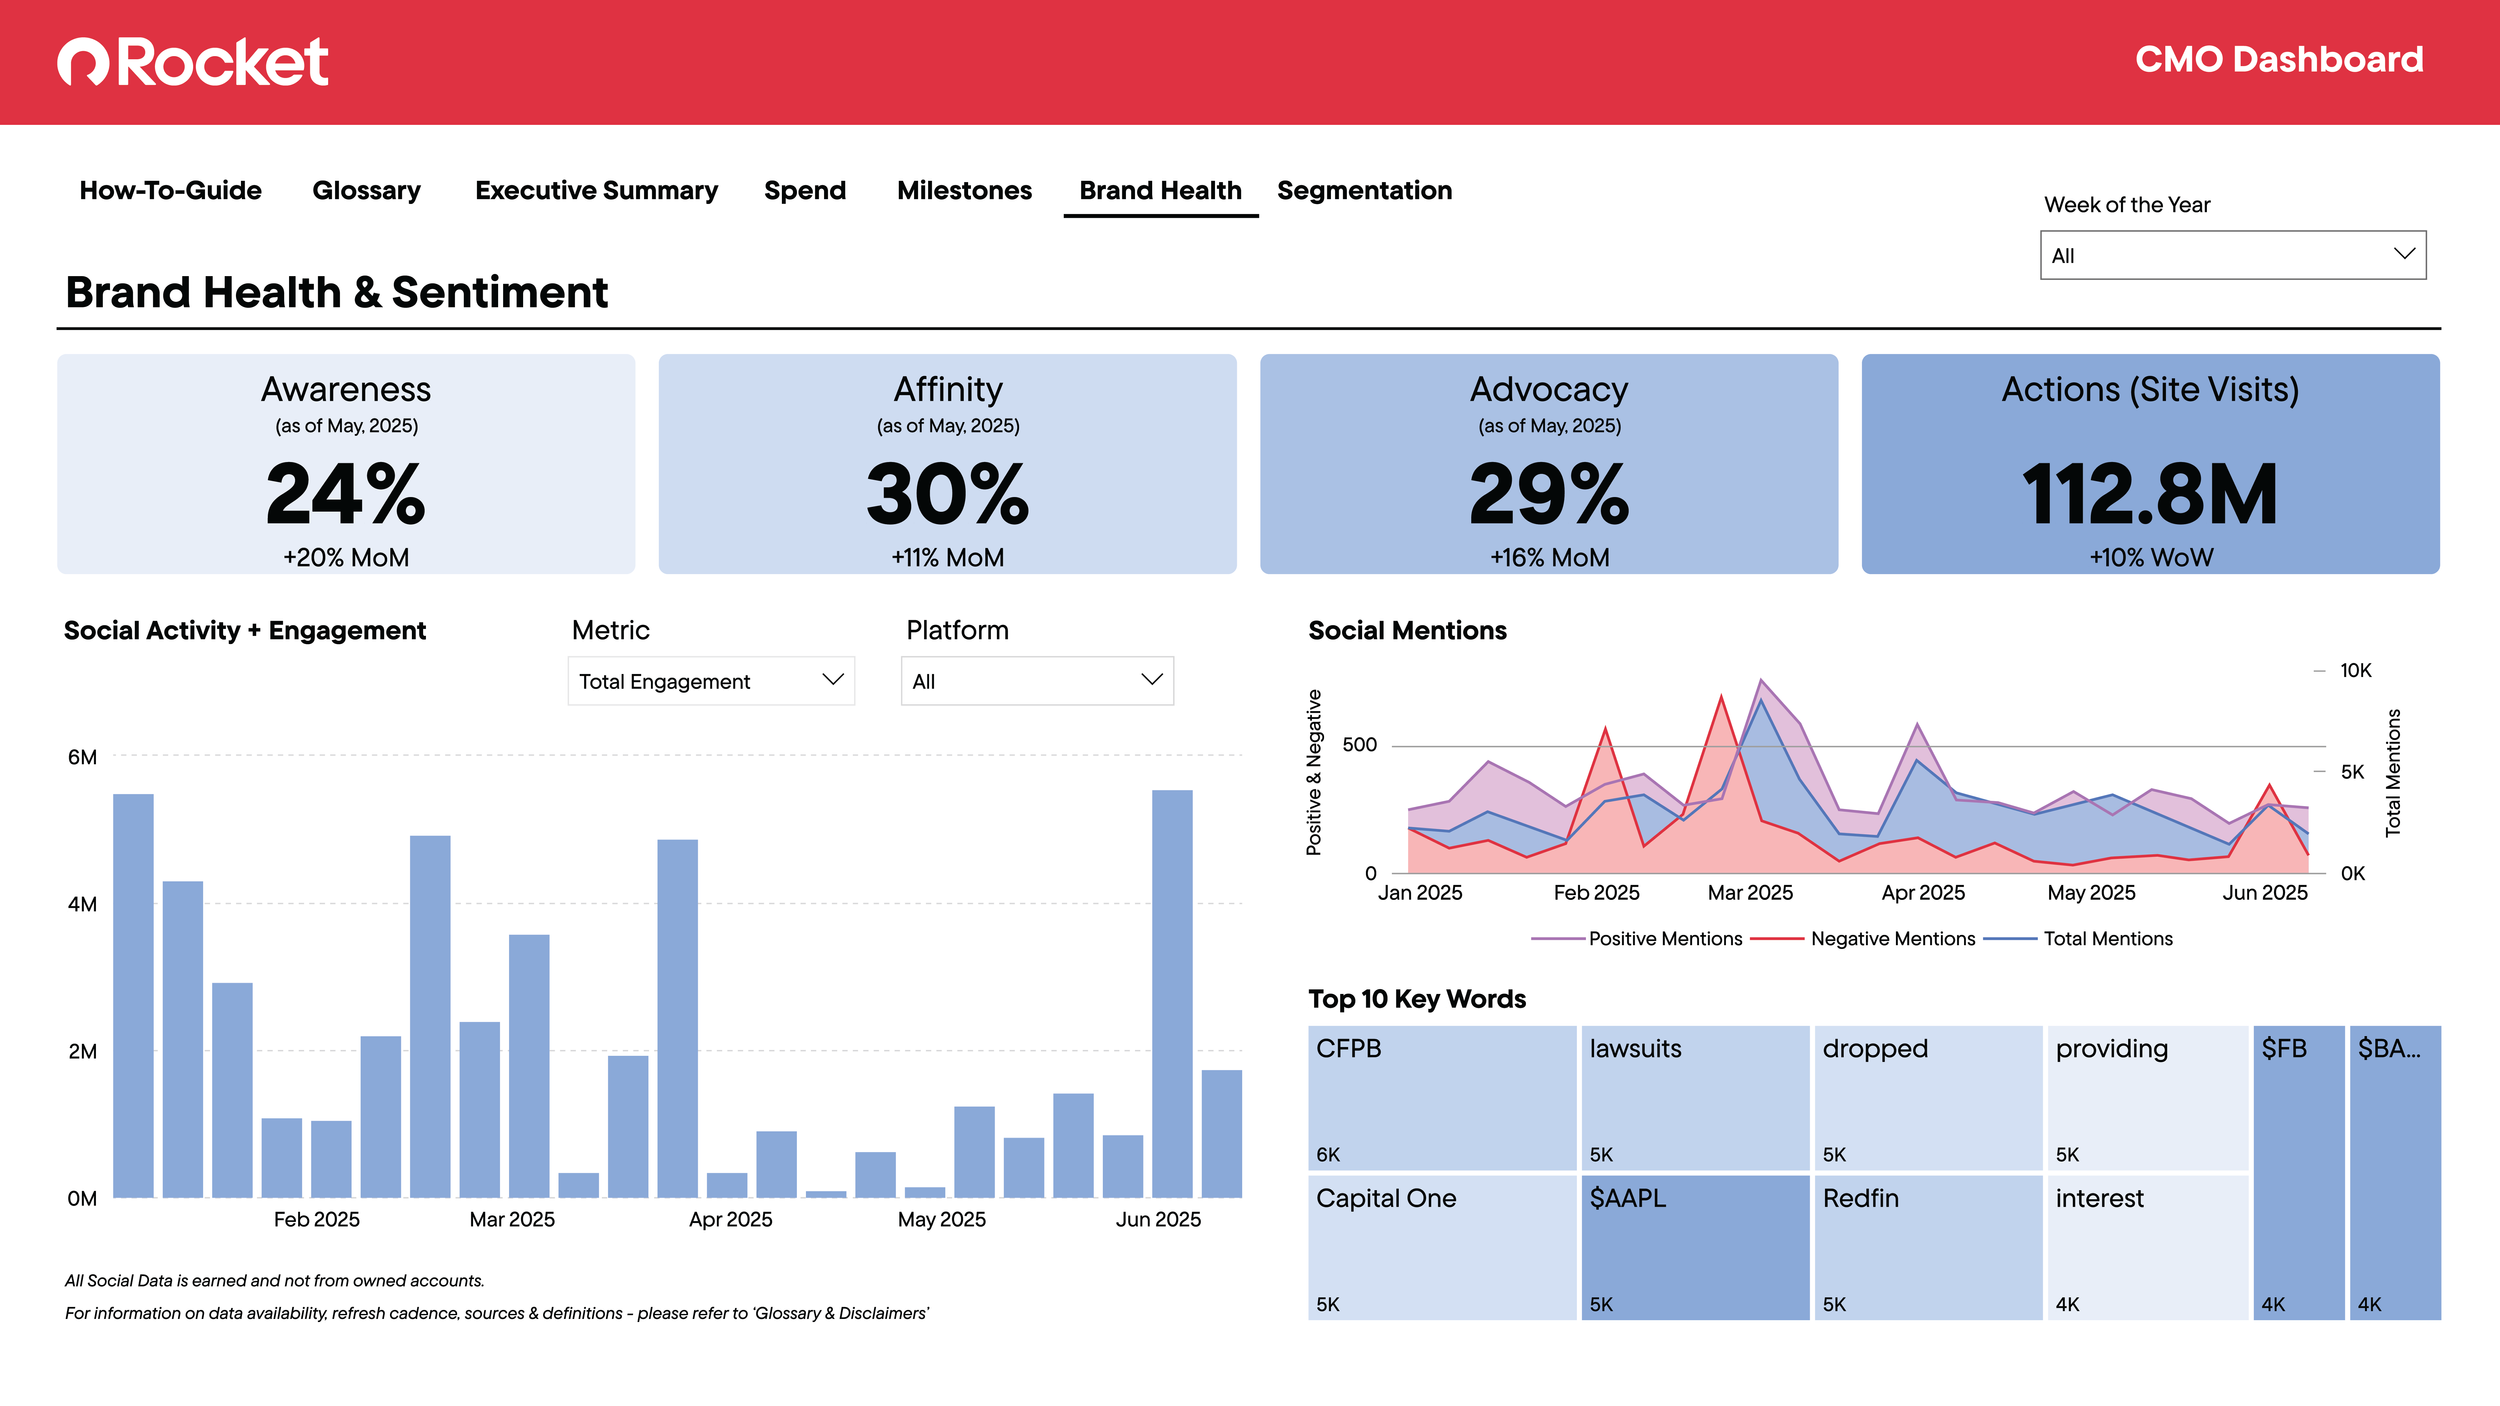Click the $FB keyword tile
Screen dimensions: 2500x1406
coord(2298,1172)
